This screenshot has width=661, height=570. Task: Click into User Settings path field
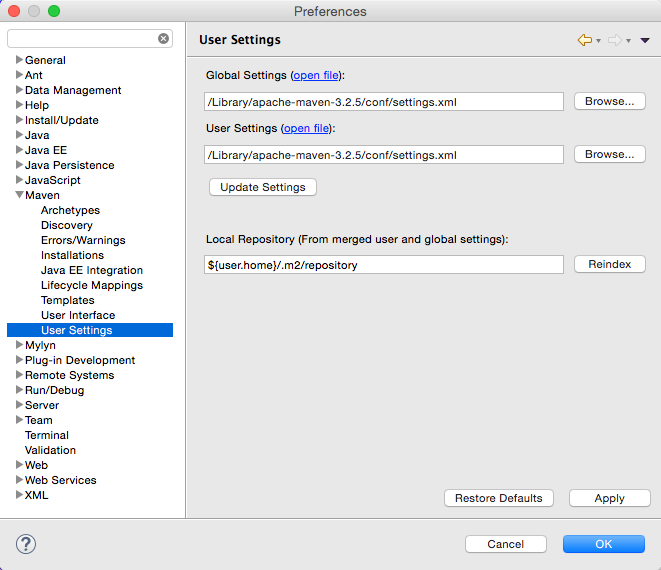[x=384, y=155]
